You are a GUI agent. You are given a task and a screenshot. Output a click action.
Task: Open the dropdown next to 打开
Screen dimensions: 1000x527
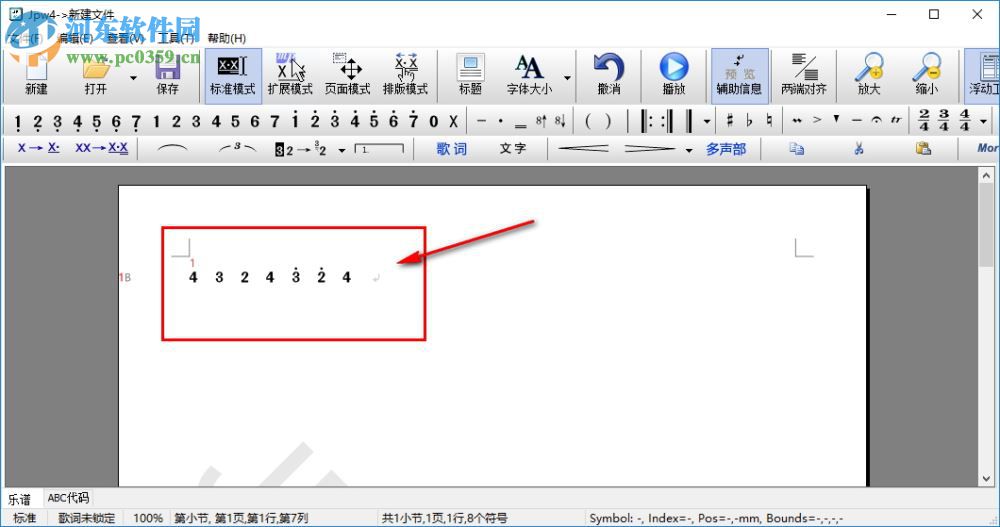click(133, 78)
